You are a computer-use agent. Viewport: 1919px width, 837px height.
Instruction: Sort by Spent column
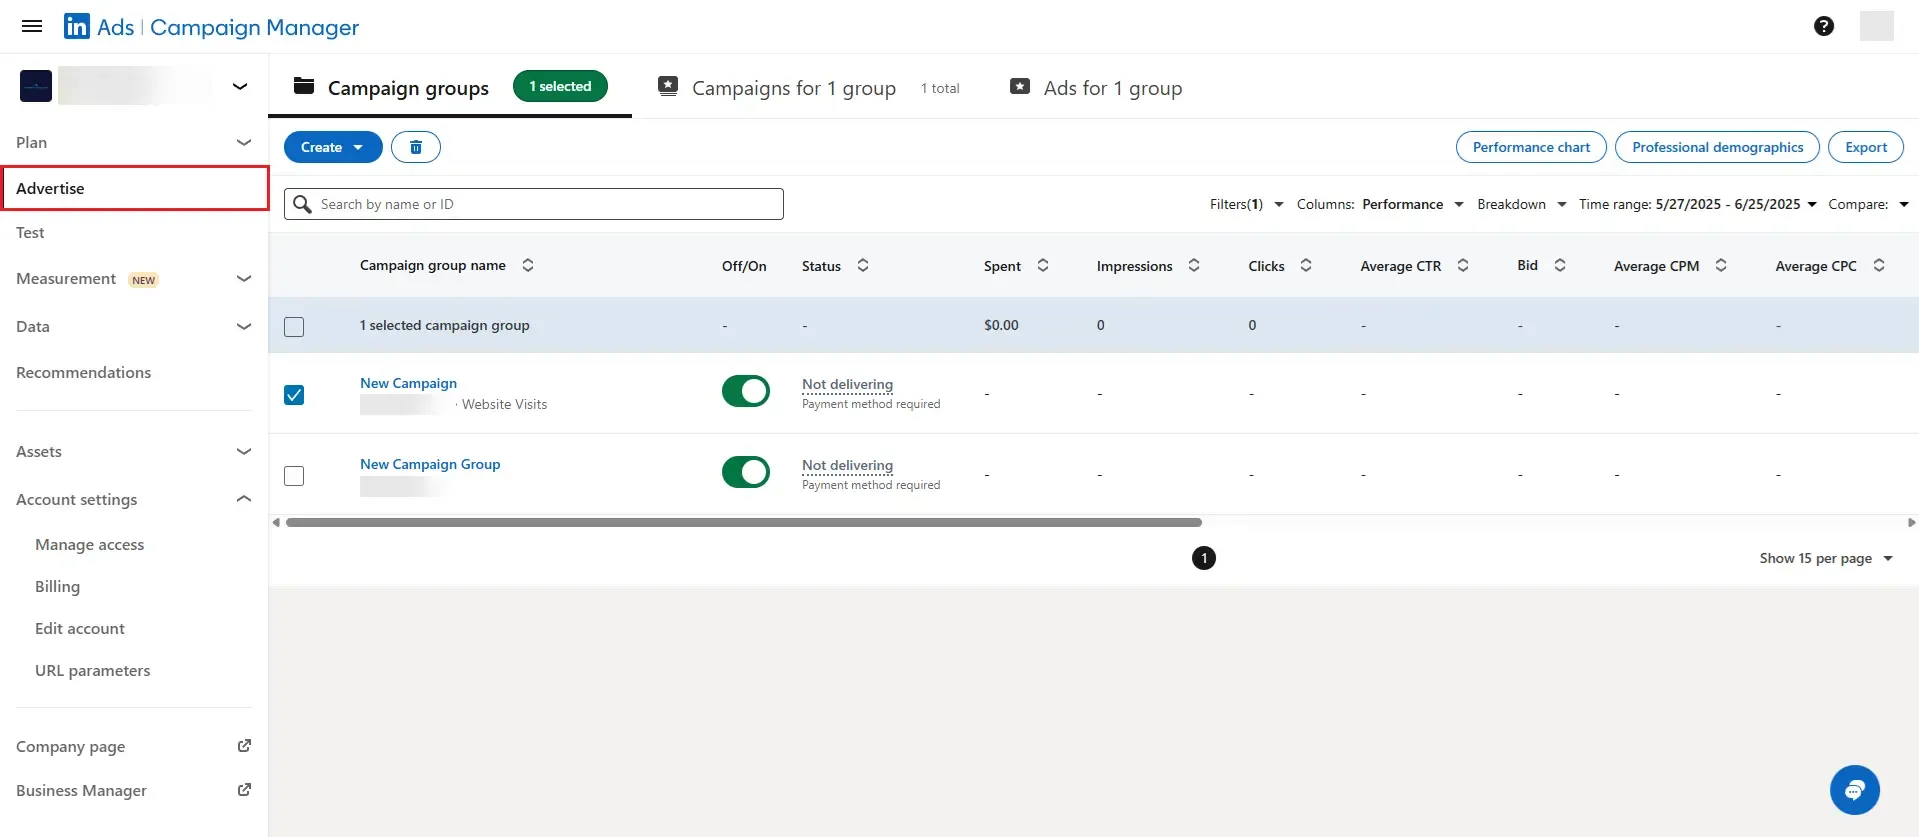tap(1043, 265)
